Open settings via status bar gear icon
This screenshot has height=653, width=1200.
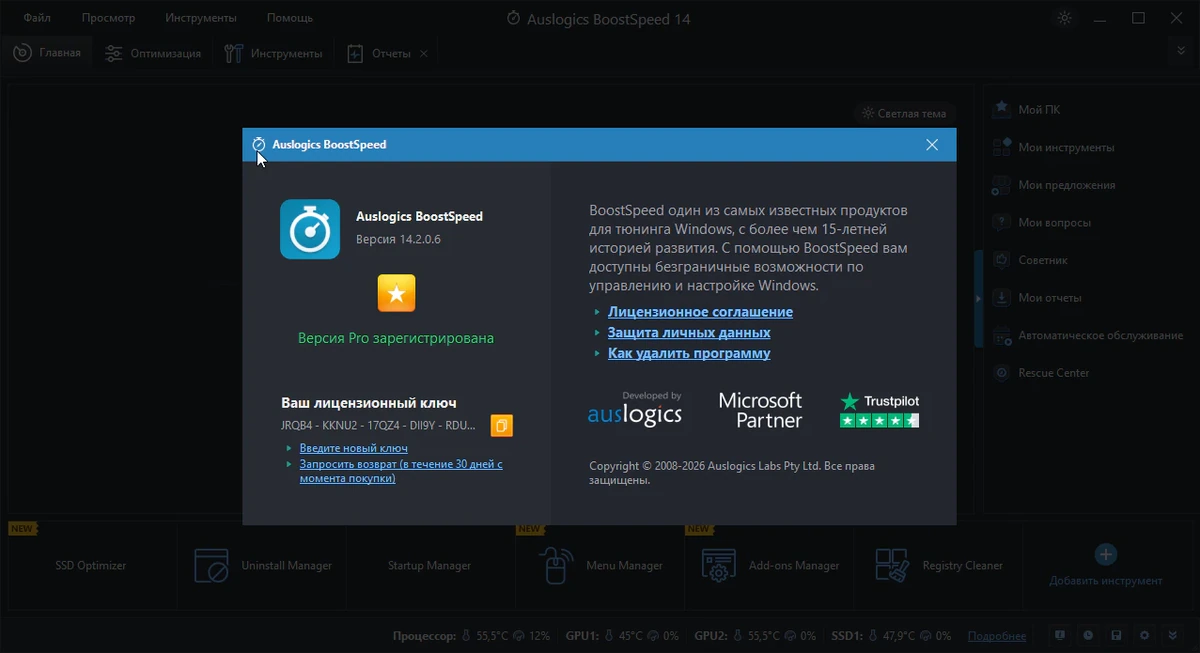pyautogui.click(x=1145, y=635)
